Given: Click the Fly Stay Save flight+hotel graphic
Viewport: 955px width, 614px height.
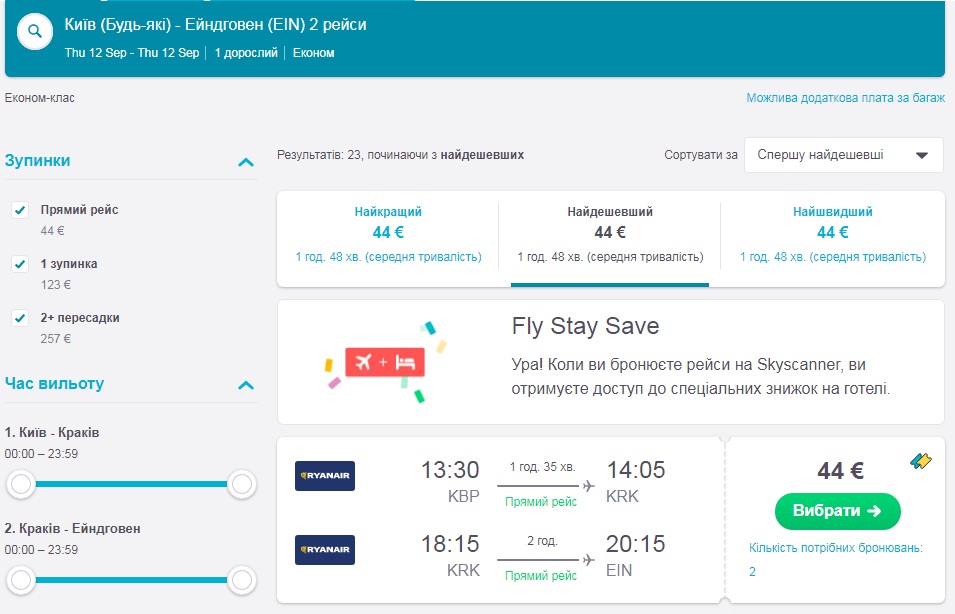Looking at the screenshot, I should click(386, 362).
